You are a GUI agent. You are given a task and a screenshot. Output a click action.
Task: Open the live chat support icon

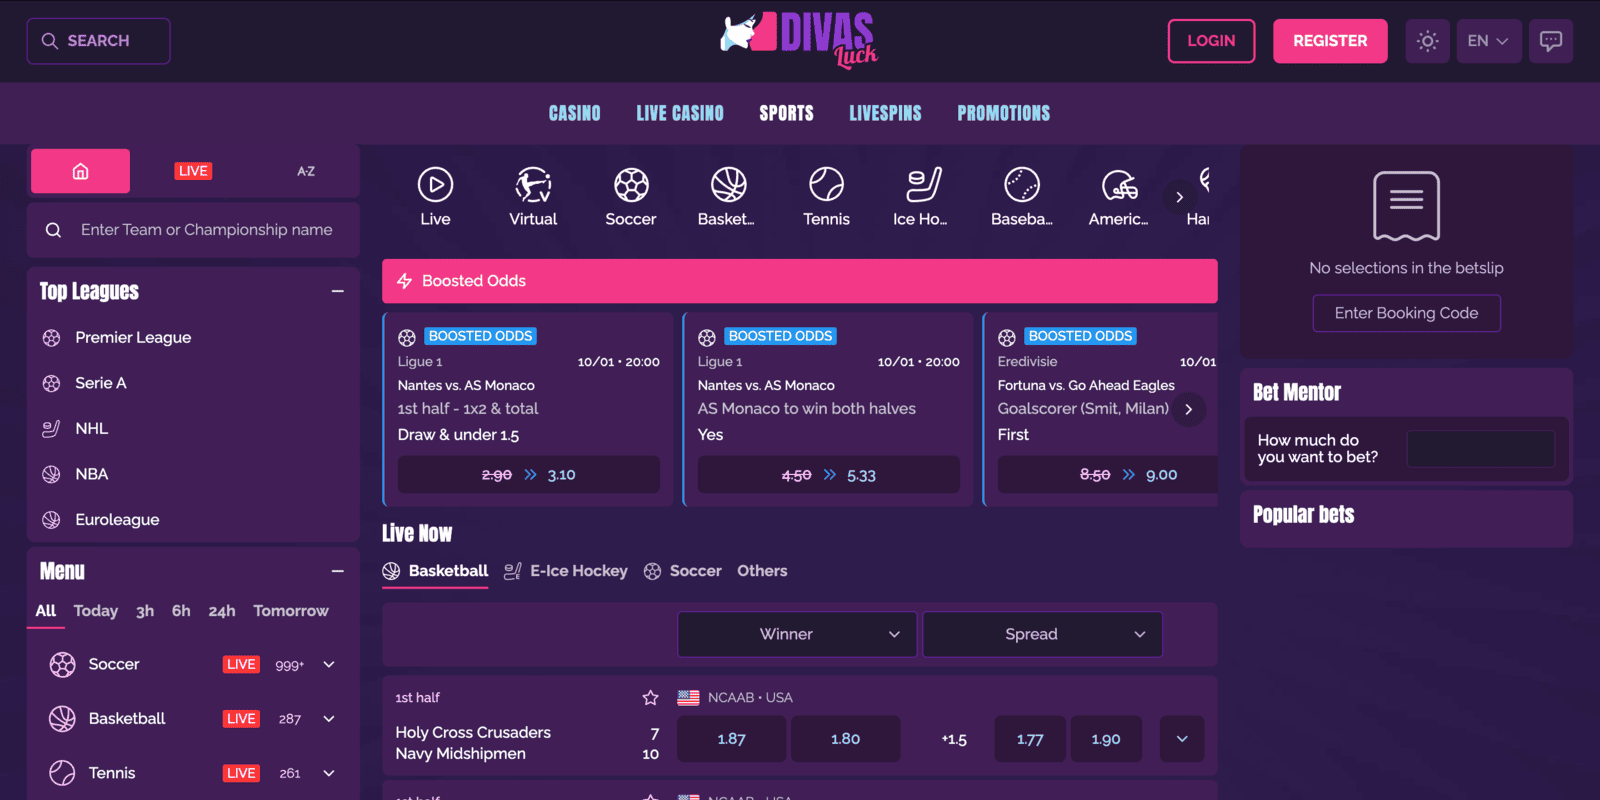pos(1550,41)
